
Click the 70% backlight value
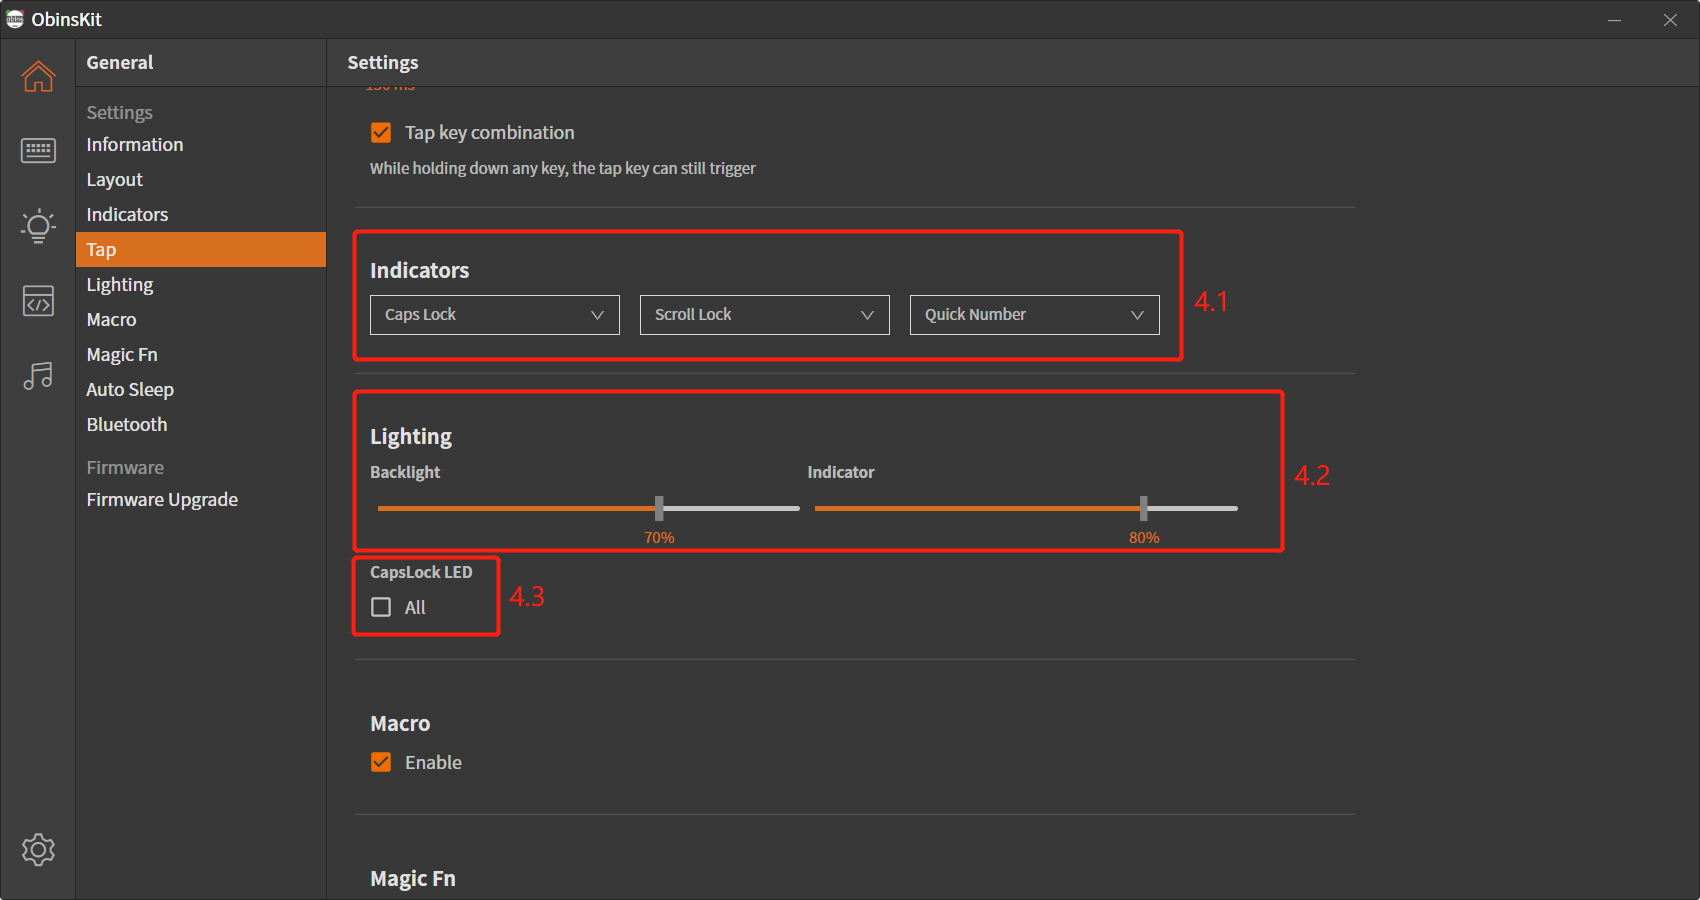click(659, 537)
